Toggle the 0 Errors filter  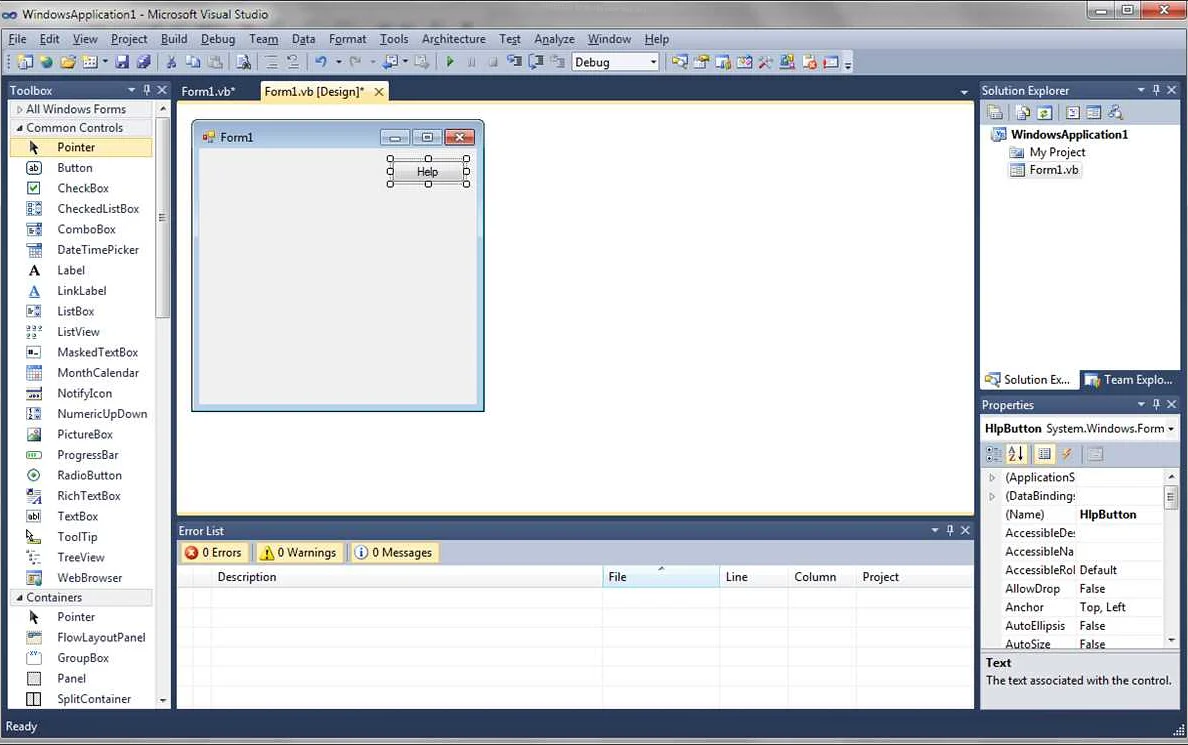tap(213, 552)
